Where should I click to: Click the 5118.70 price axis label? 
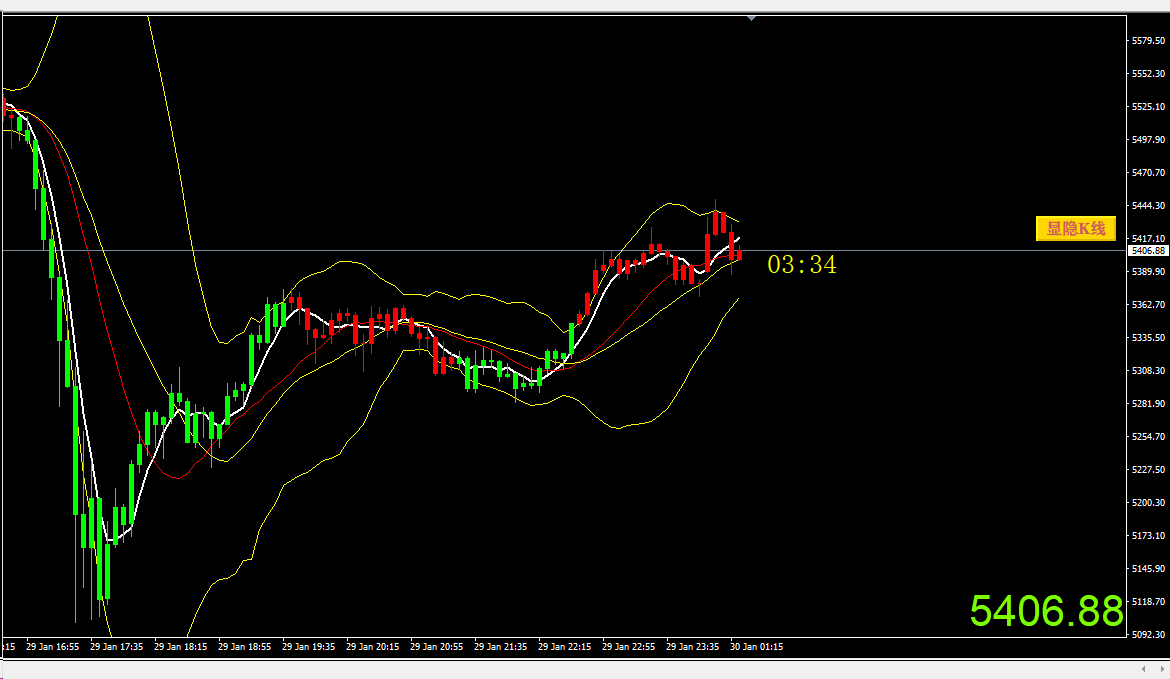(x=1148, y=601)
